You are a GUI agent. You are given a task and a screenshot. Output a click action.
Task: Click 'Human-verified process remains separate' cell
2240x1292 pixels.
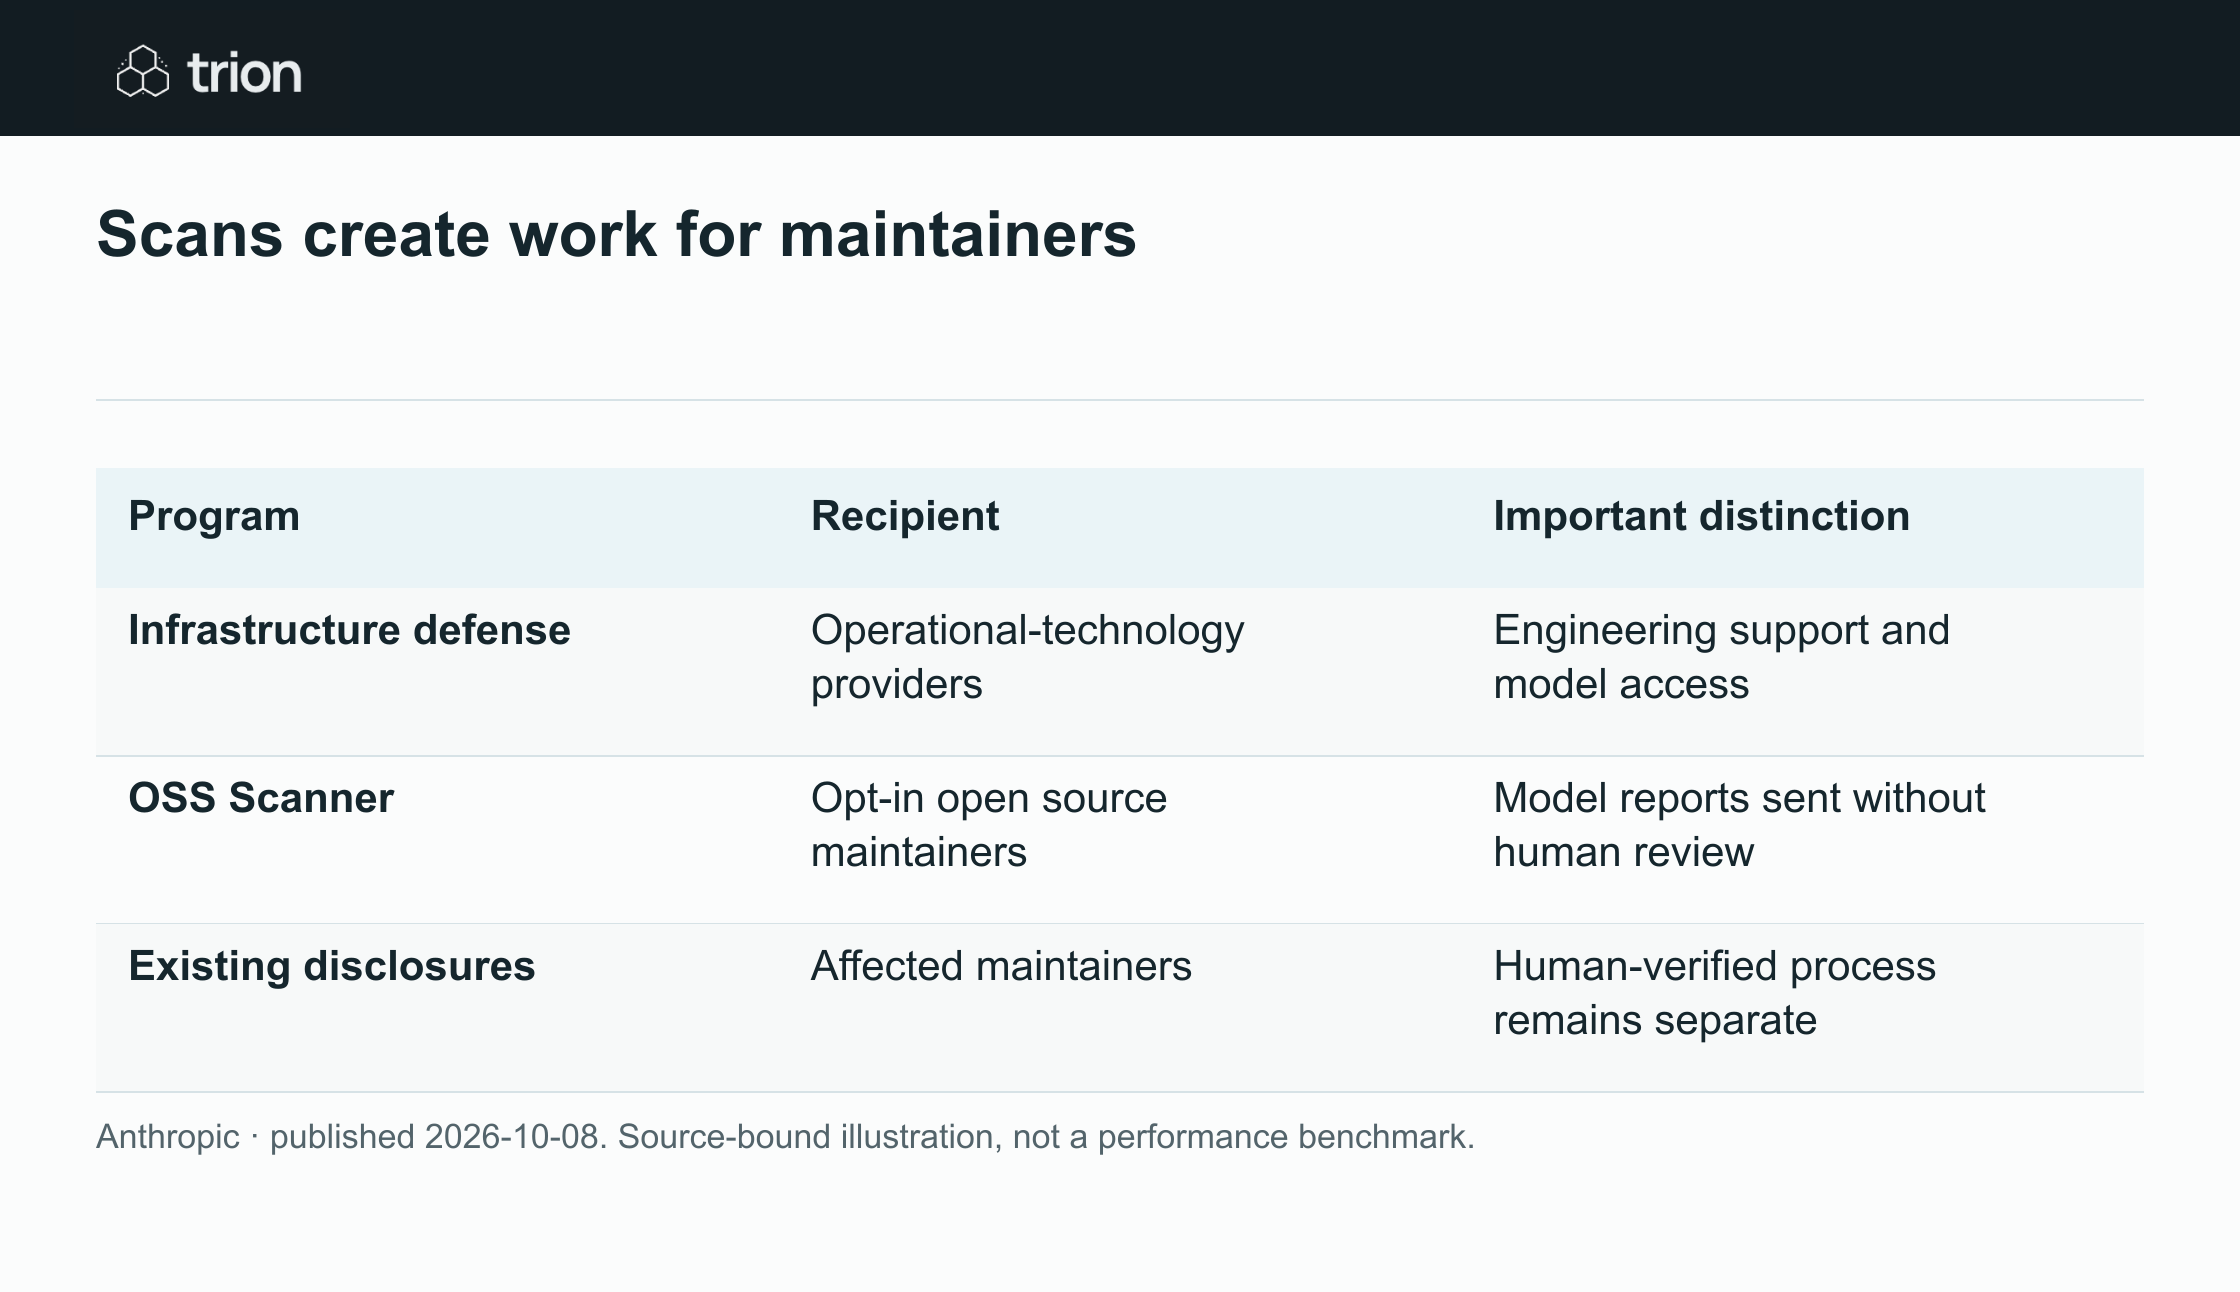tap(1714, 993)
